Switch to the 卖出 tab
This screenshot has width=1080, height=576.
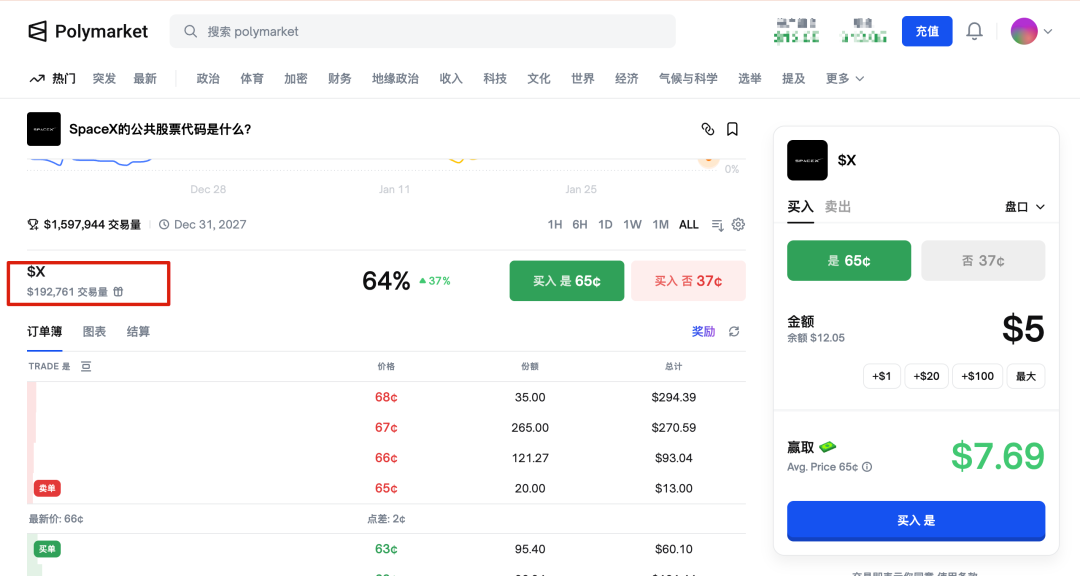click(837, 207)
